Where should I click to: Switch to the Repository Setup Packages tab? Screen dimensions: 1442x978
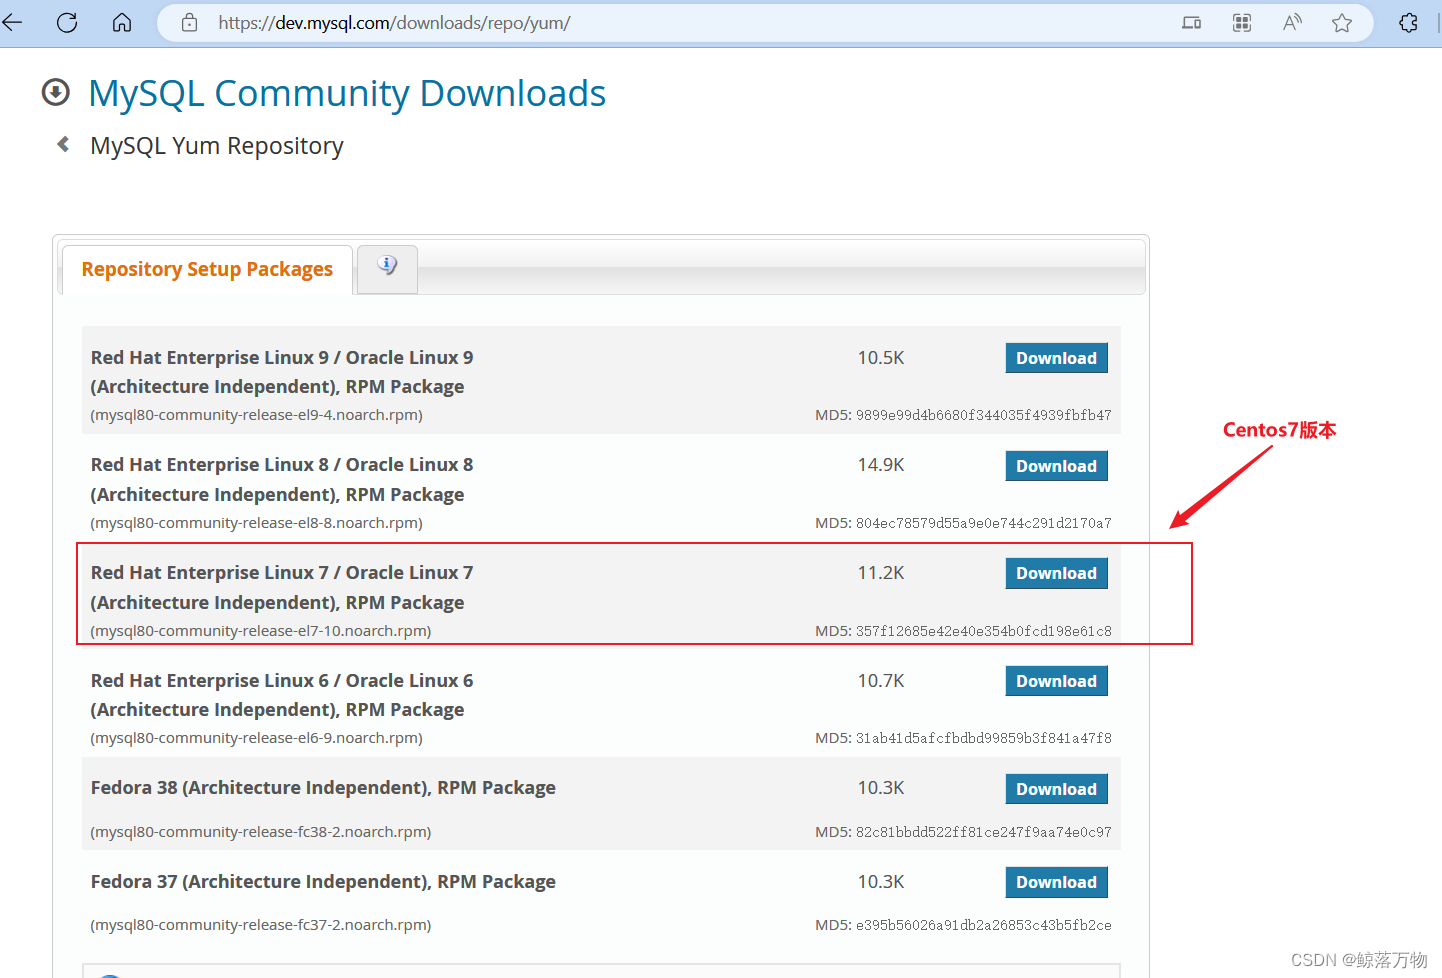click(206, 269)
